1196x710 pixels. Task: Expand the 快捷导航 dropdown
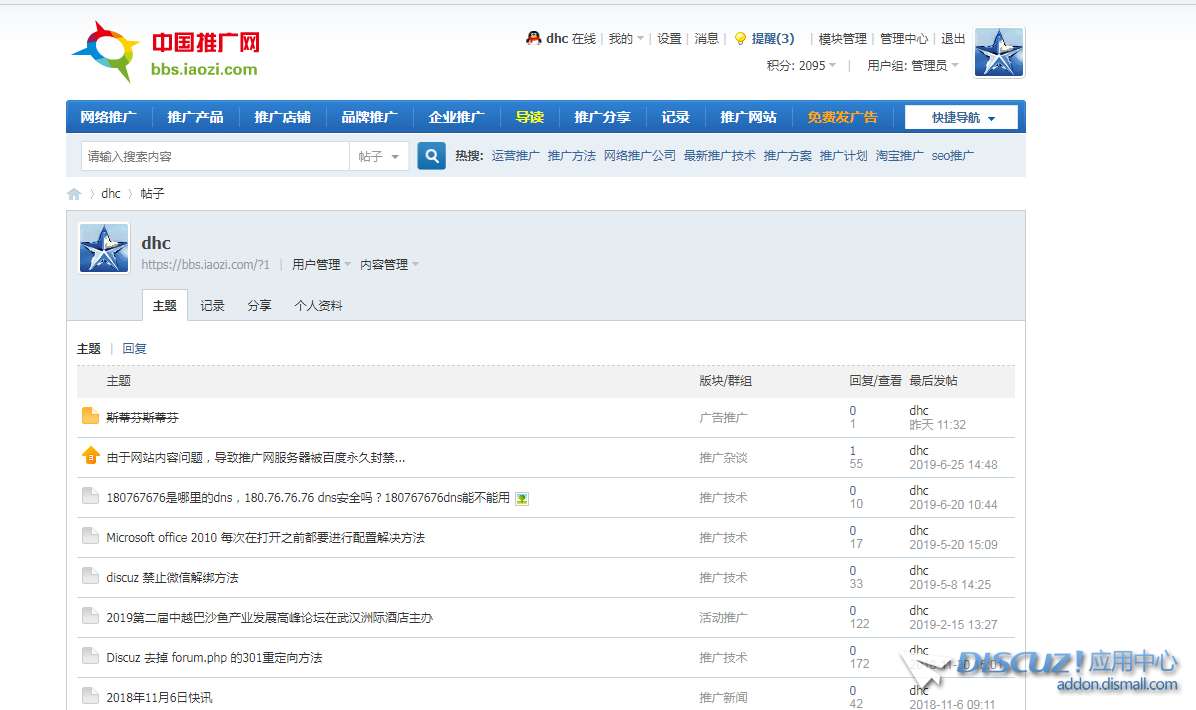pos(962,118)
